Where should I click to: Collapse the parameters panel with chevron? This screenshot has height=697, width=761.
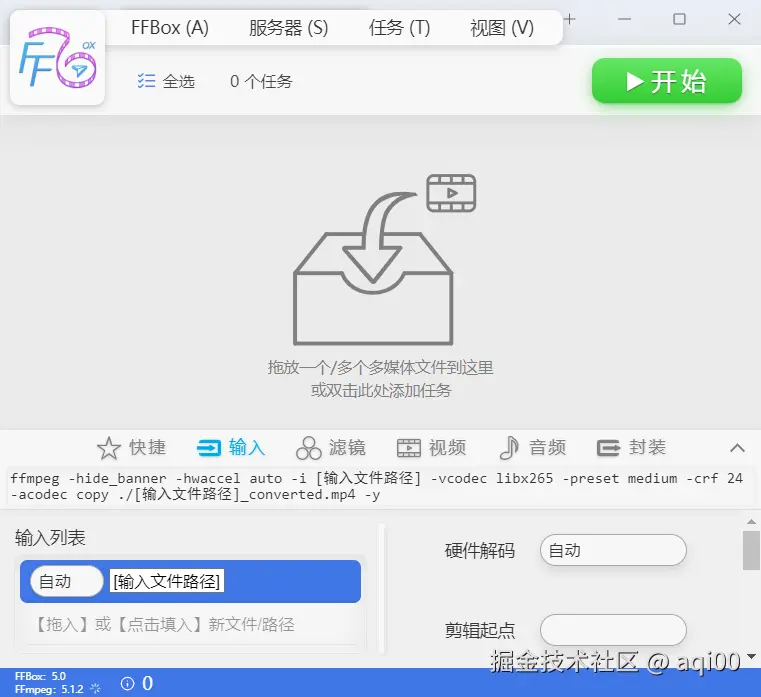pyautogui.click(x=737, y=448)
